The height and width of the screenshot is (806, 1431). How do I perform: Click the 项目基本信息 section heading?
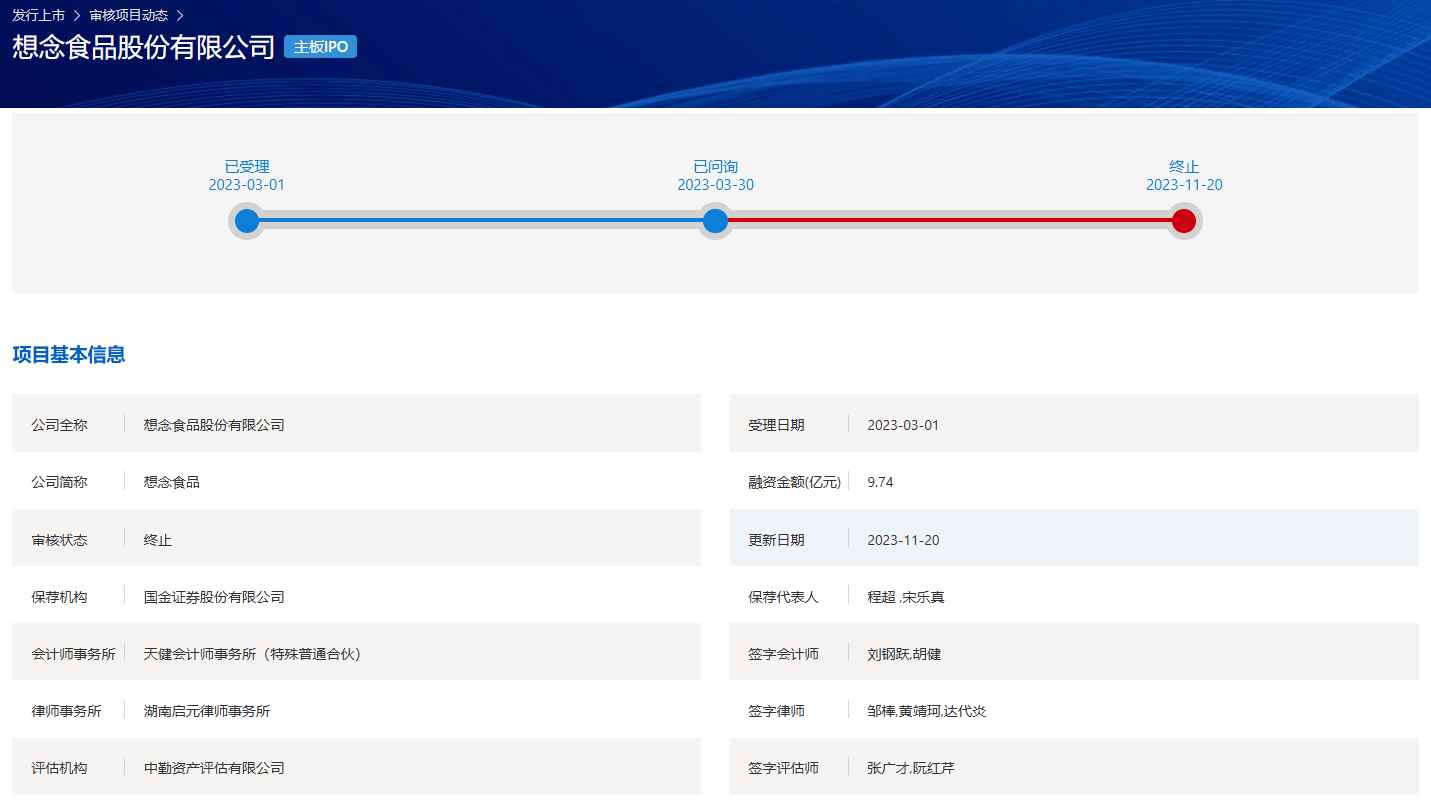point(69,355)
